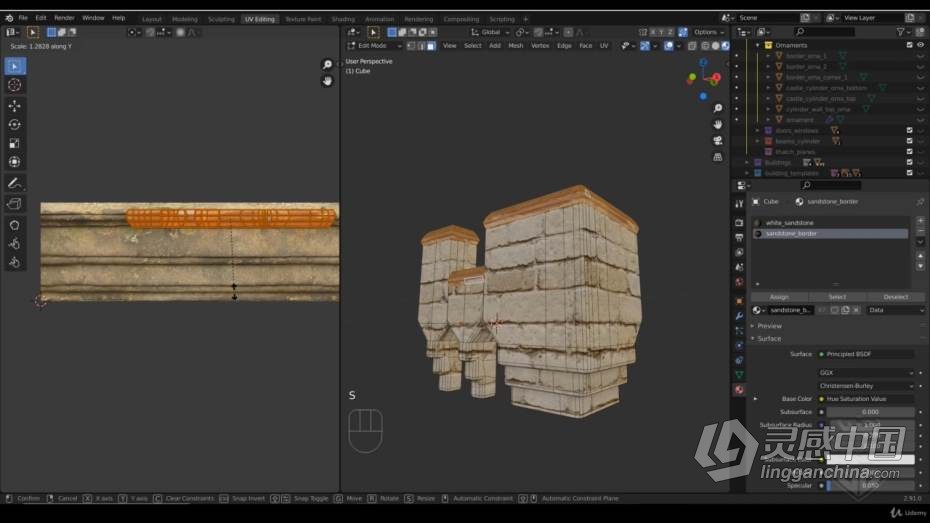Toggle checkbox for beams_cylinder collection
Screen dimensions: 930x523
tap(909, 141)
